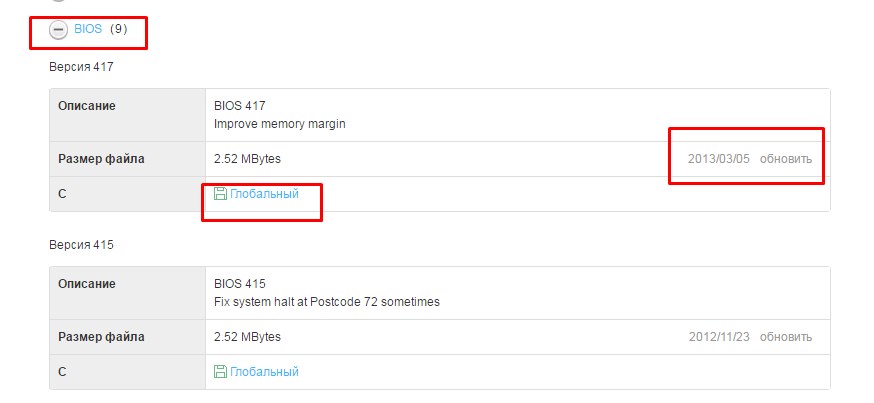Click the BIOS item count (9)

point(118,29)
